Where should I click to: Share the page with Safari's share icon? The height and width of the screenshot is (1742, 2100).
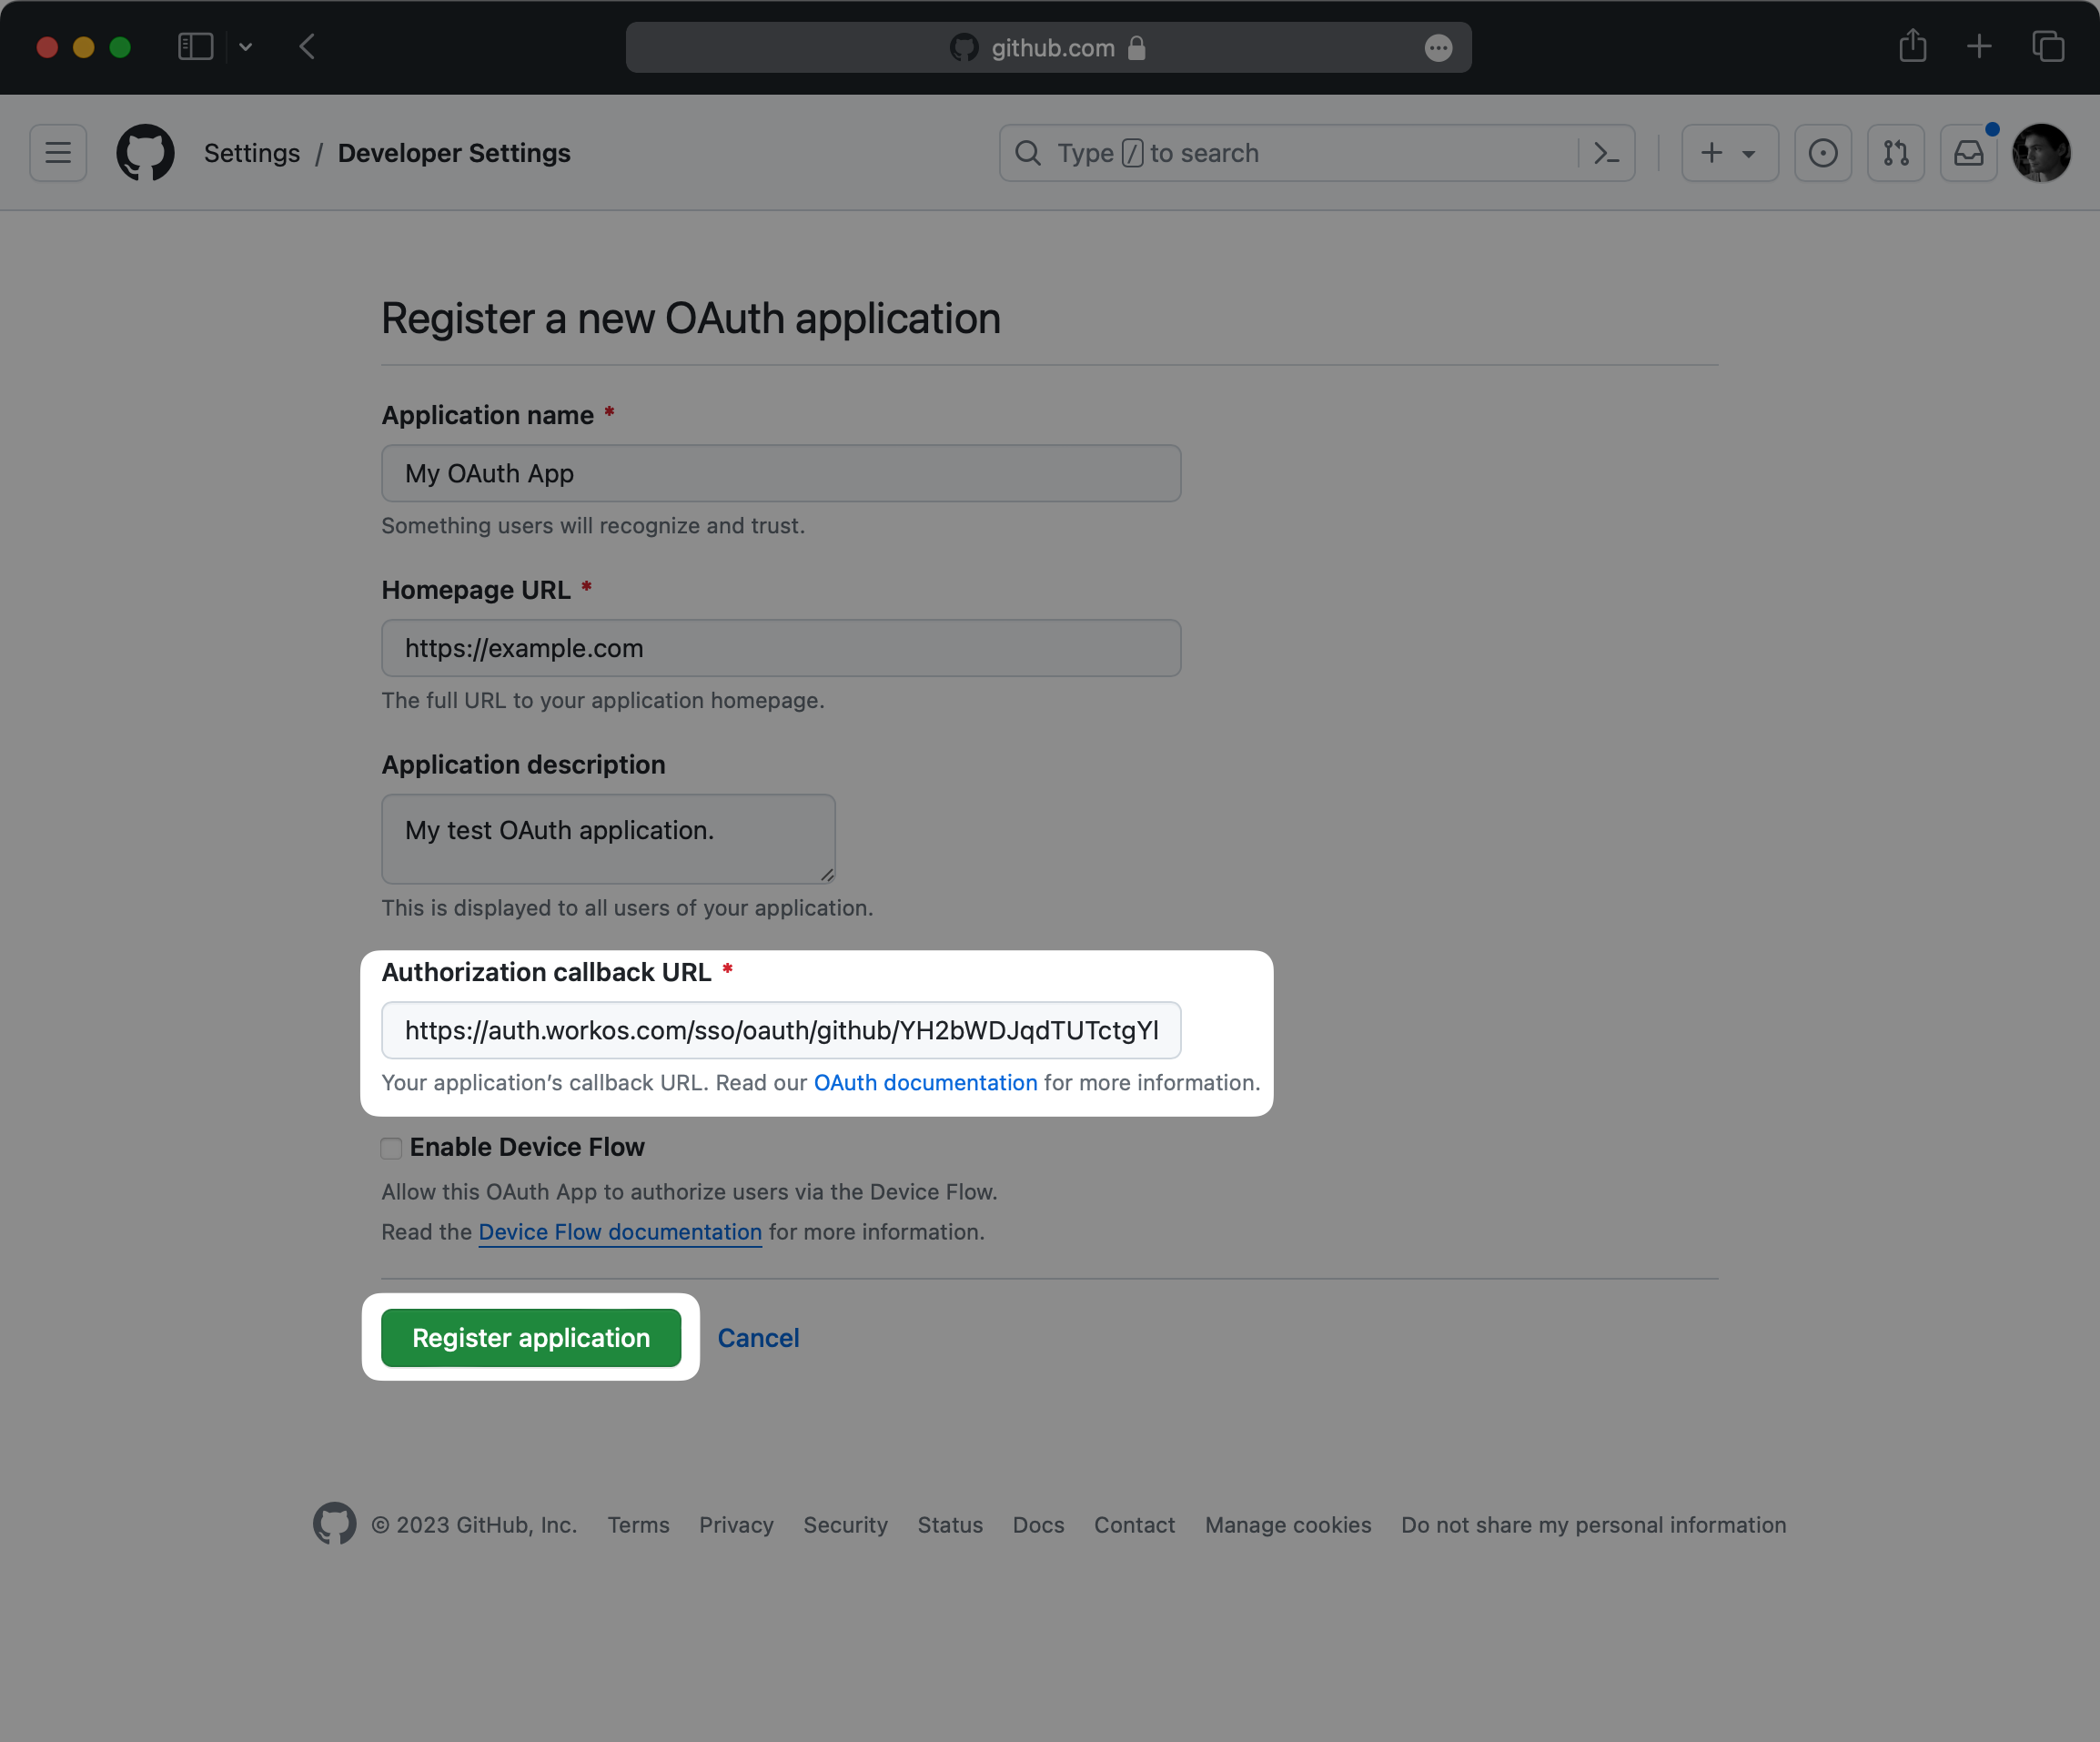[x=1913, y=47]
